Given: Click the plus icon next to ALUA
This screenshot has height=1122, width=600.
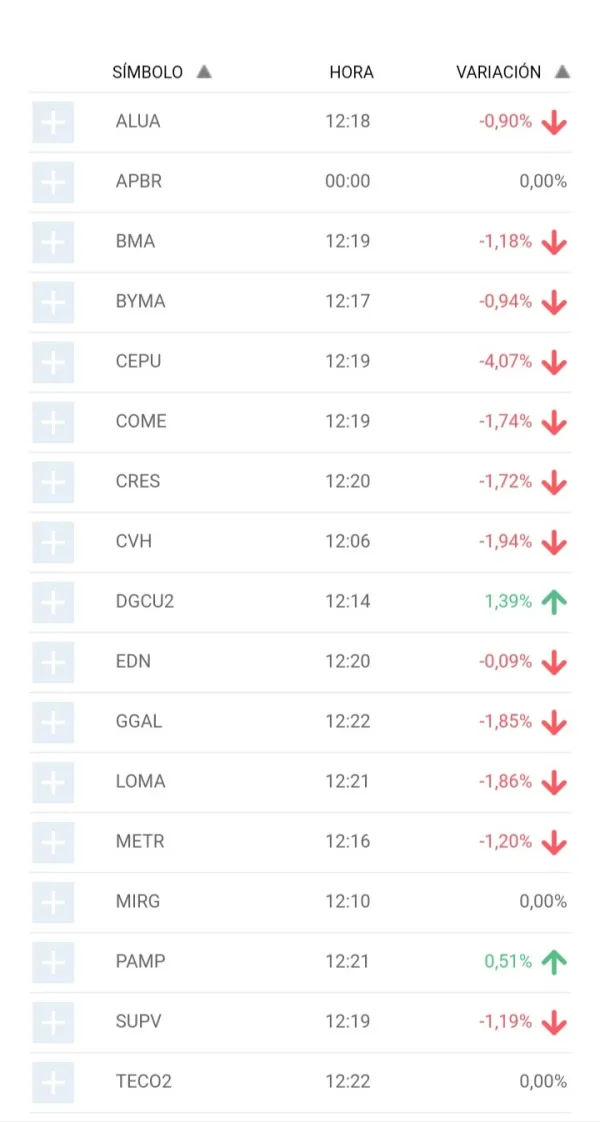Looking at the screenshot, I should point(53,122).
